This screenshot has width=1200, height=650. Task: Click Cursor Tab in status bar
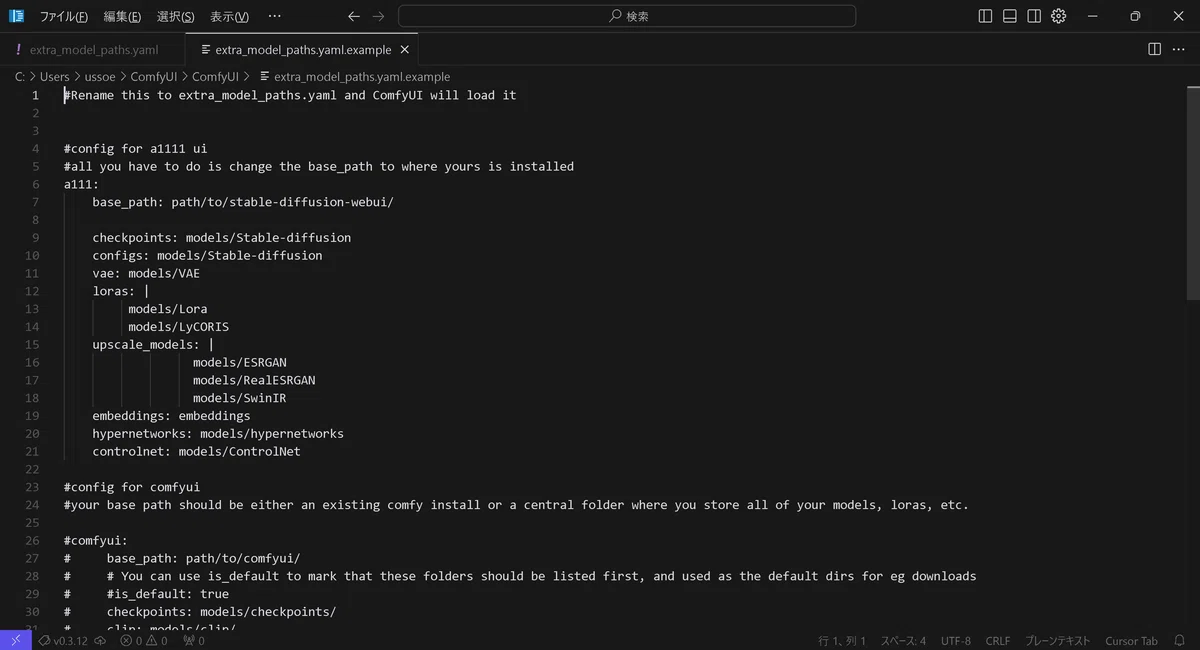(1131, 641)
